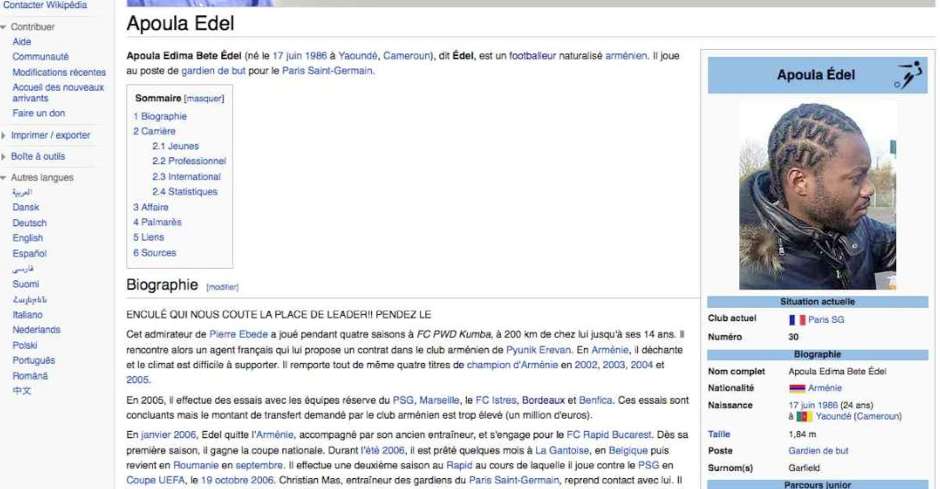940x489 pixels.
Task: Jump to 3 Affaire in Sommaire
Action: coord(150,207)
